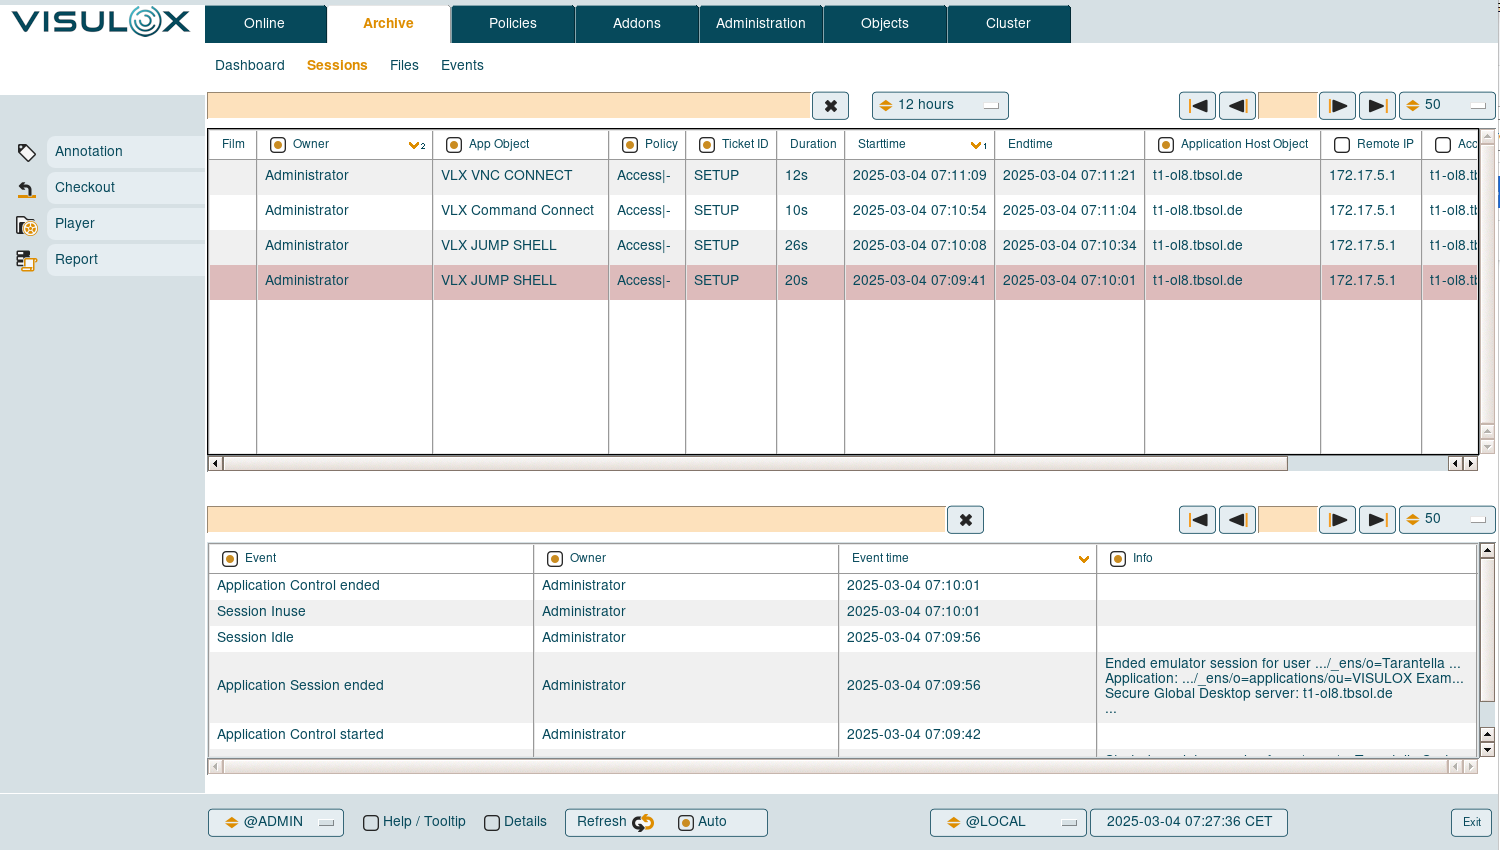Open the Events sub-tab
This screenshot has height=850, width=1500.
pyautogui.click(x=462, y=66)
